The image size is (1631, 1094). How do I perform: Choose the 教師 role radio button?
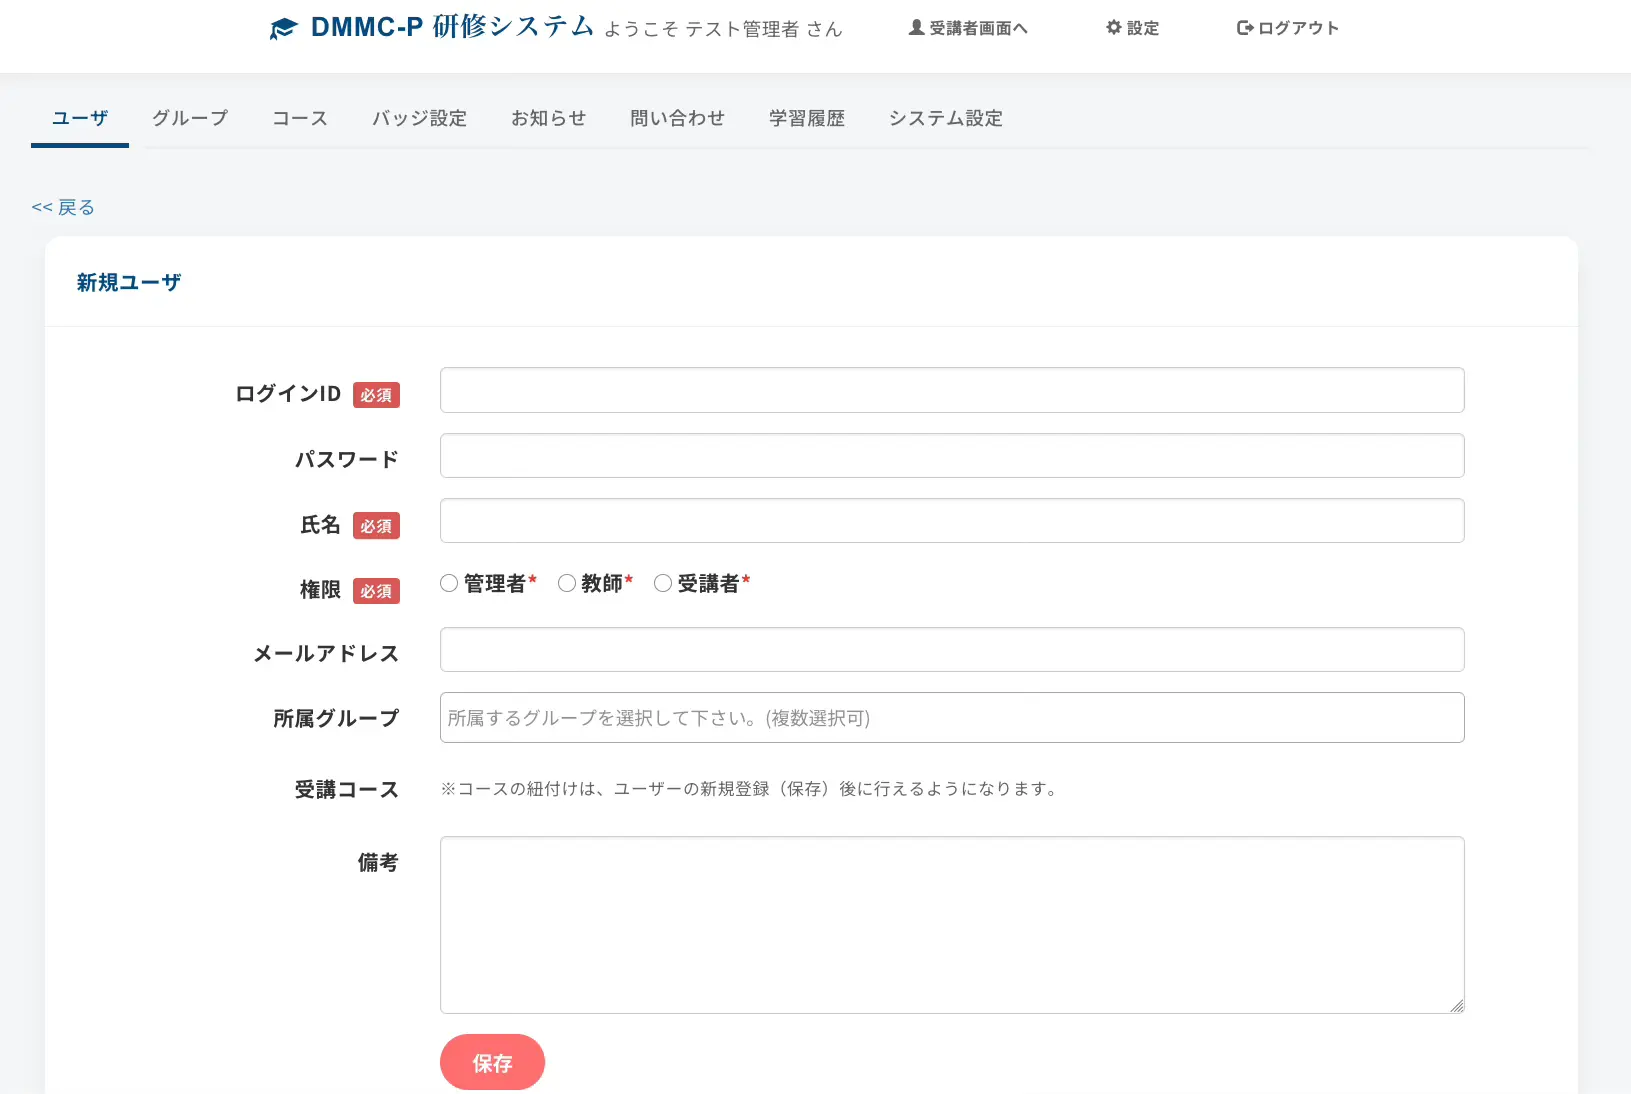(567, 583)
